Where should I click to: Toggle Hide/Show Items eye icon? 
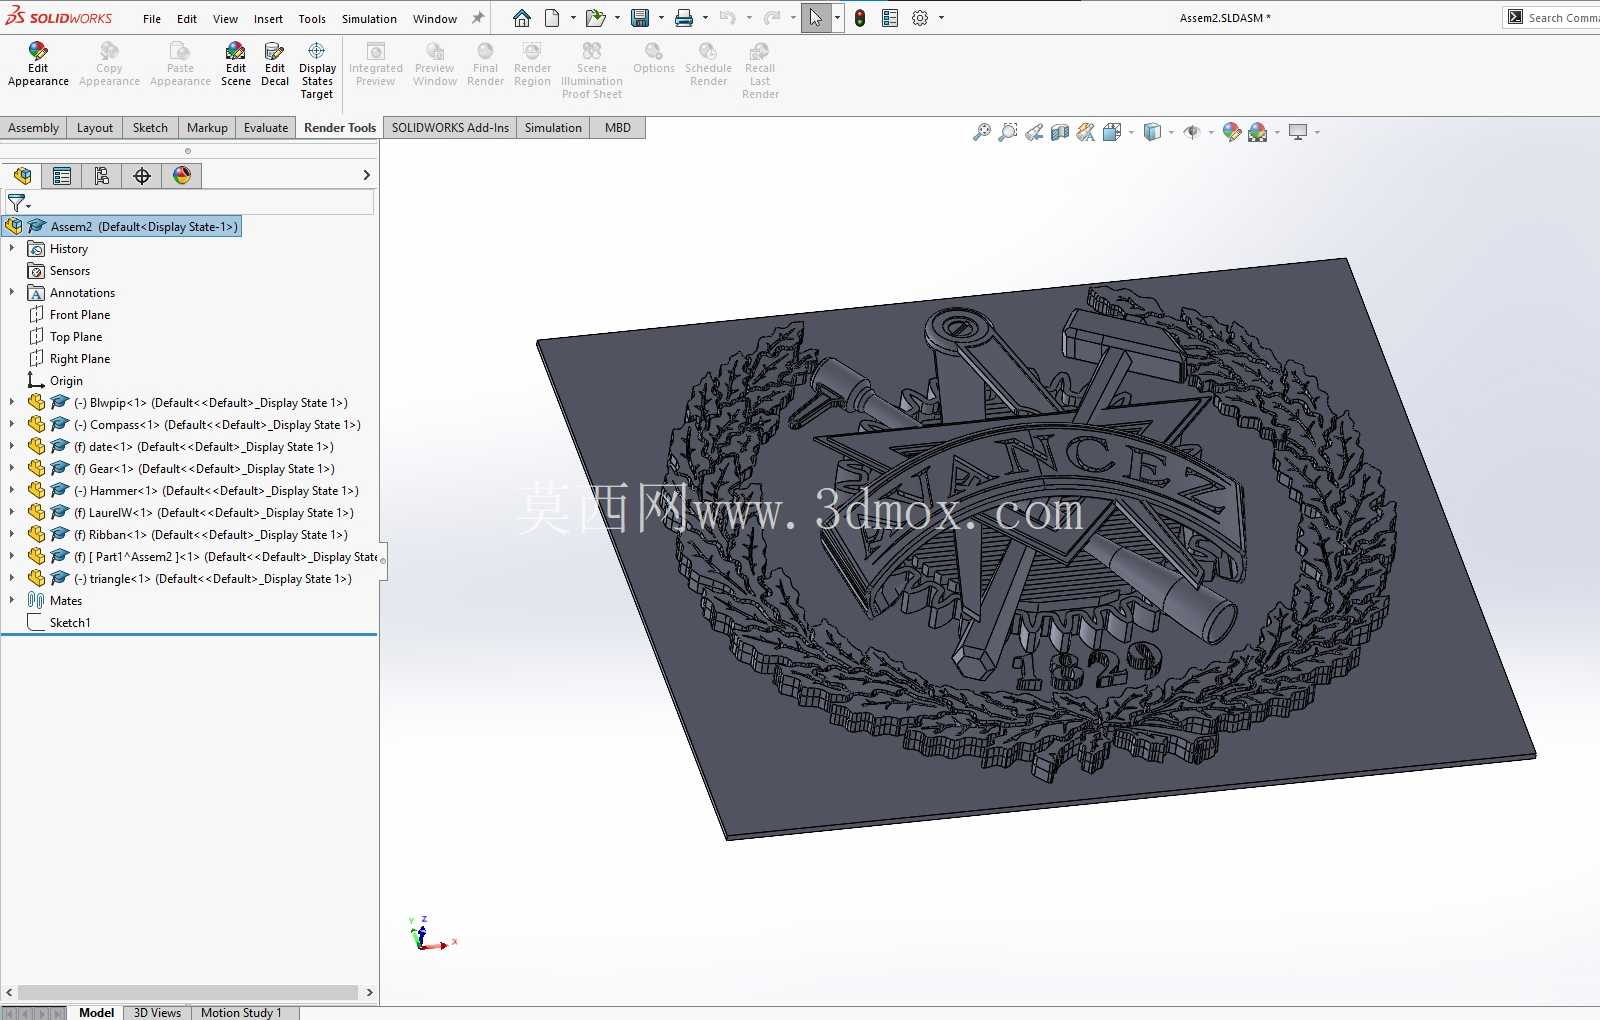[x=1191, y=132]
